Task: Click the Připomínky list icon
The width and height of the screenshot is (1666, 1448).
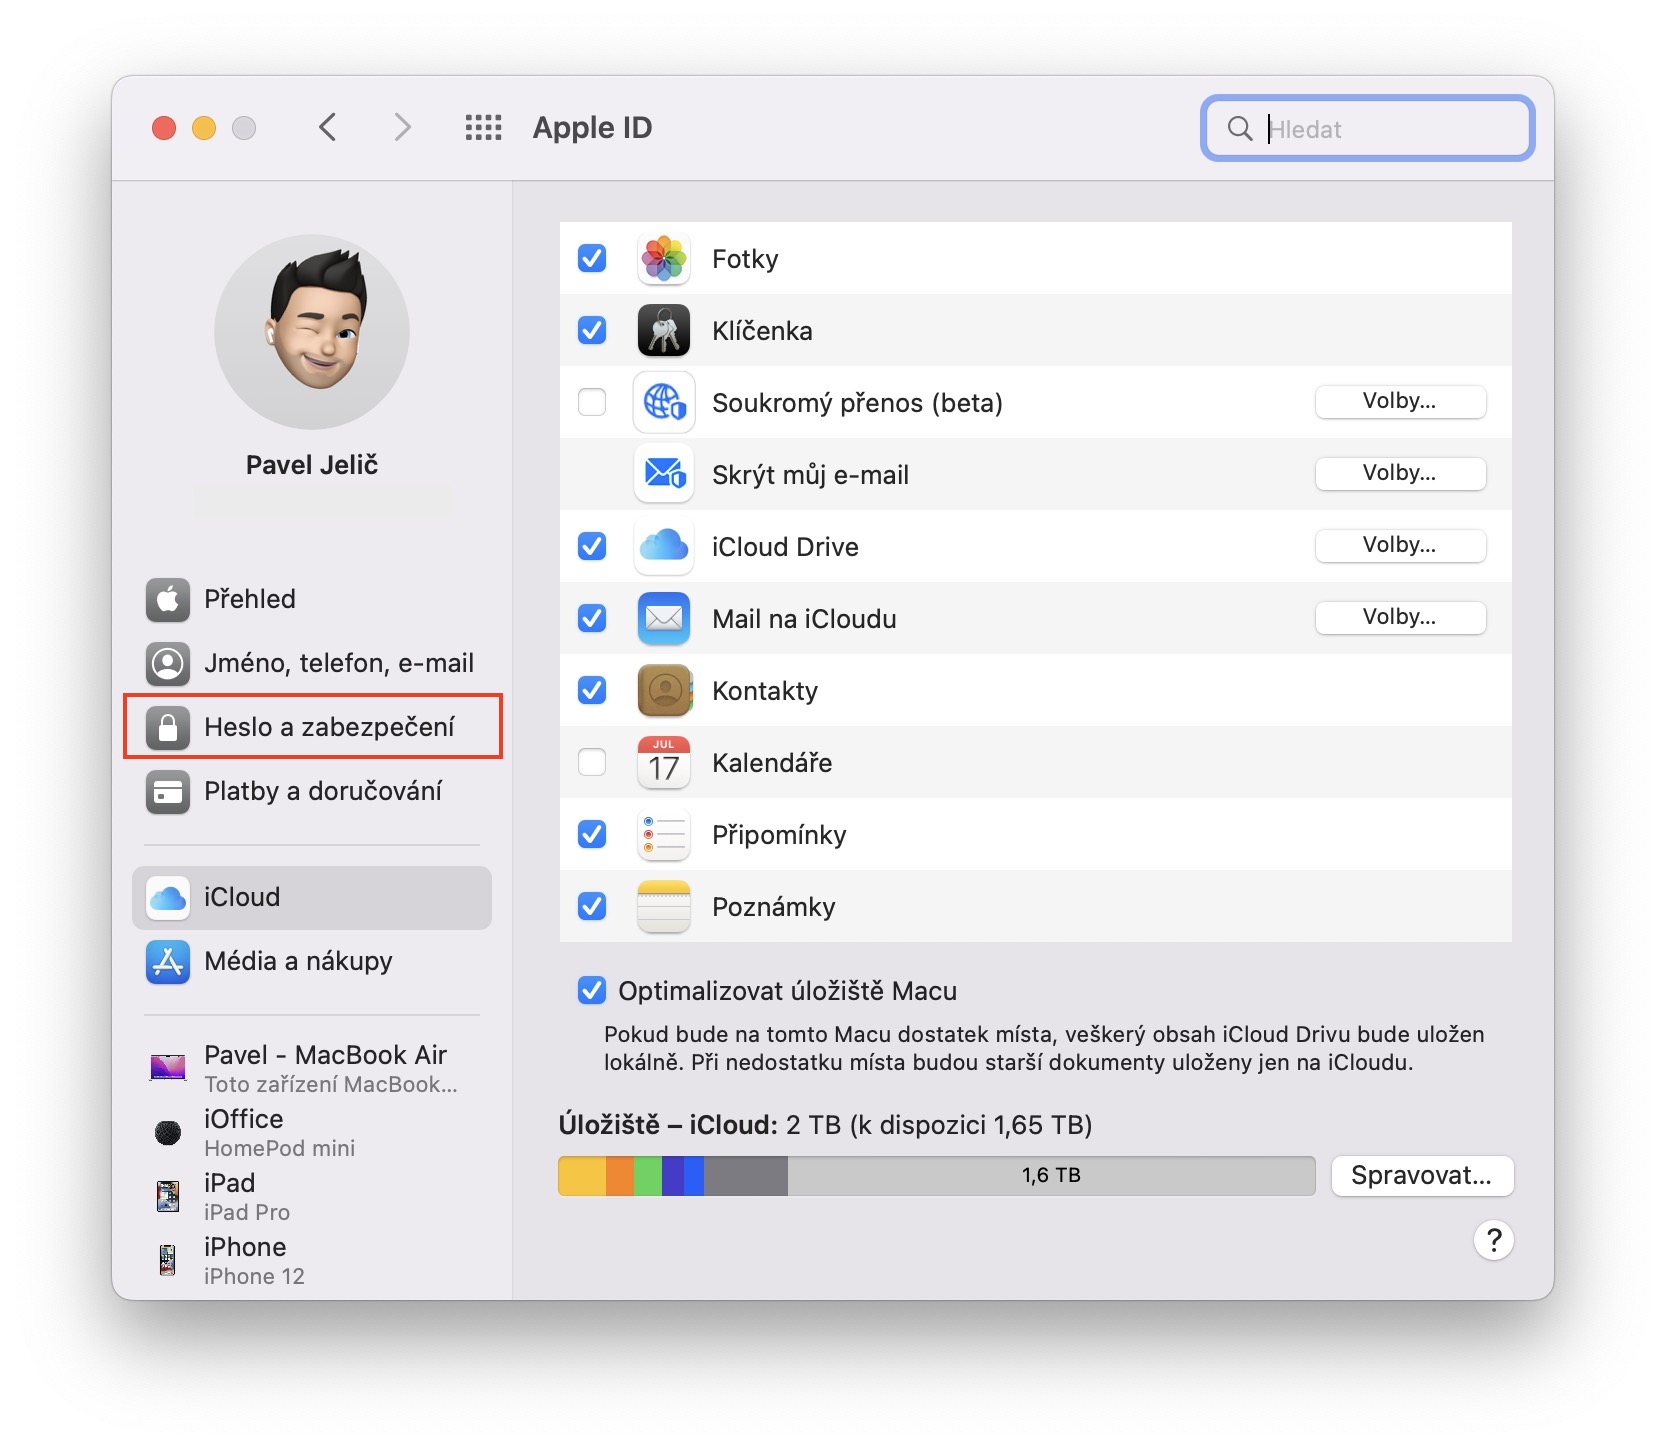Action: pyautogui.click(x=664, y=835)
